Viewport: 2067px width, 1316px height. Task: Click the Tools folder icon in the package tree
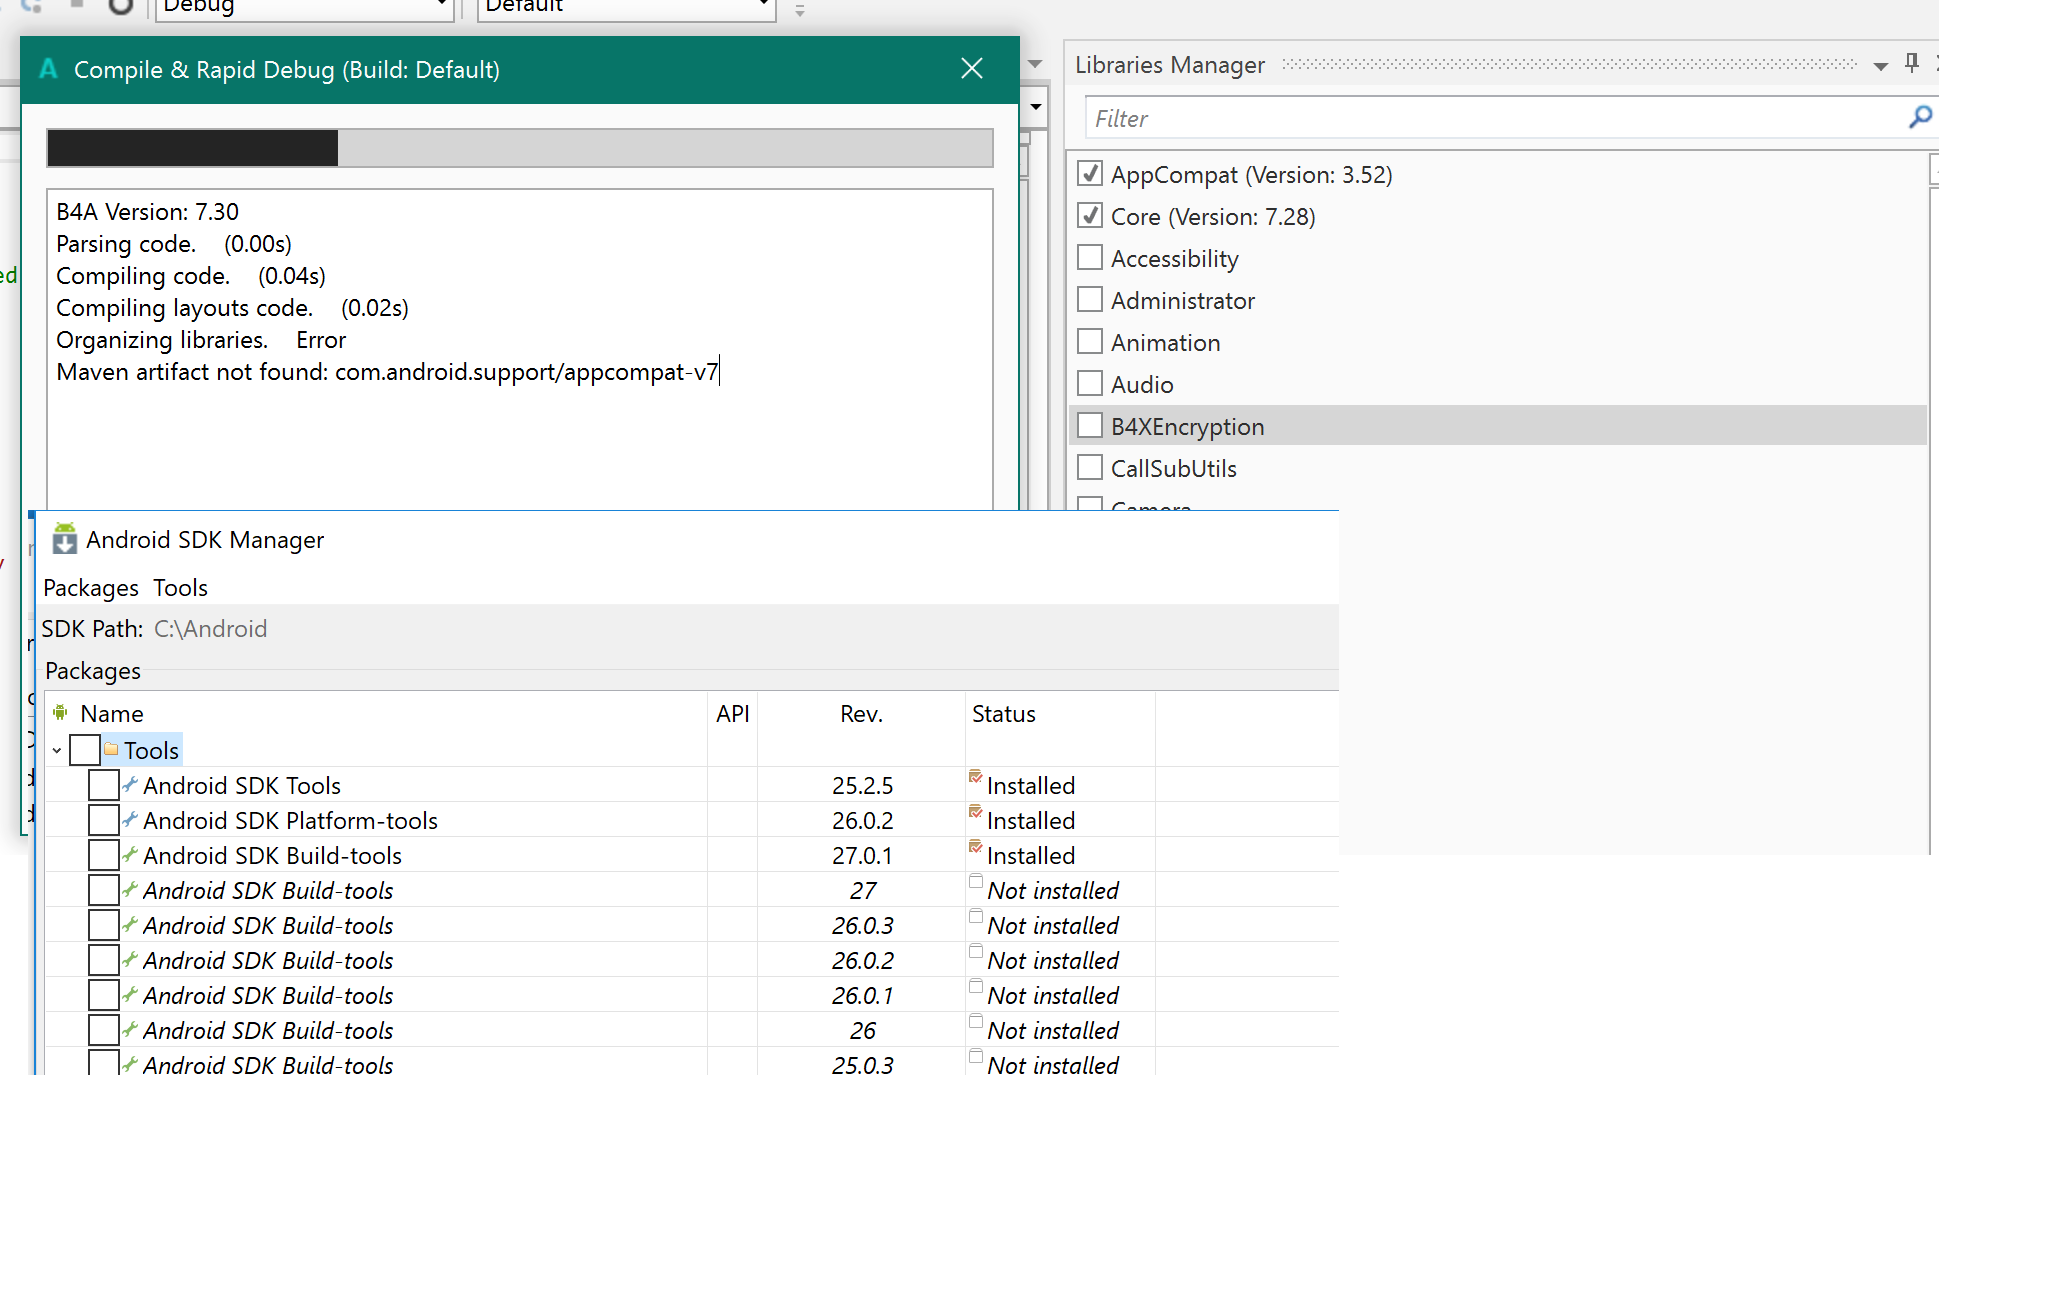pos(111,750)
